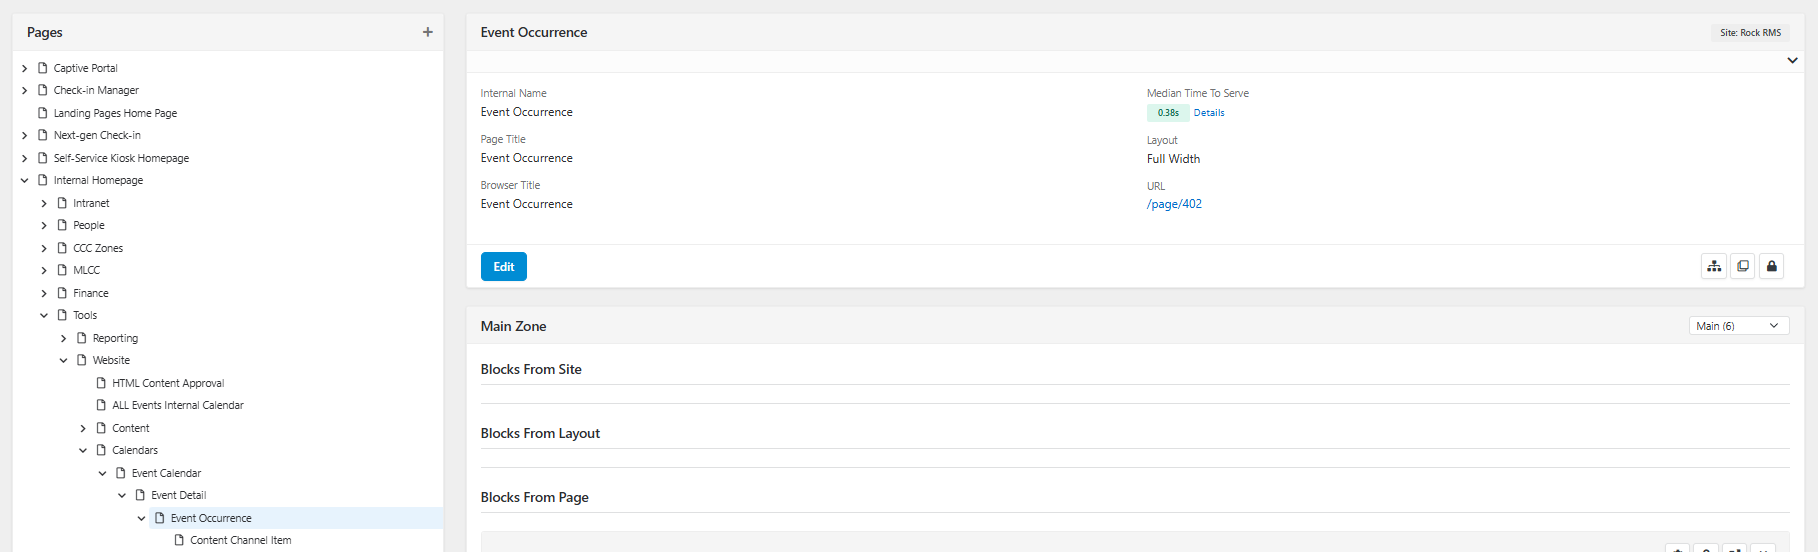
Task: Select the Tools page in tree
Action: (x=85, y=315)
